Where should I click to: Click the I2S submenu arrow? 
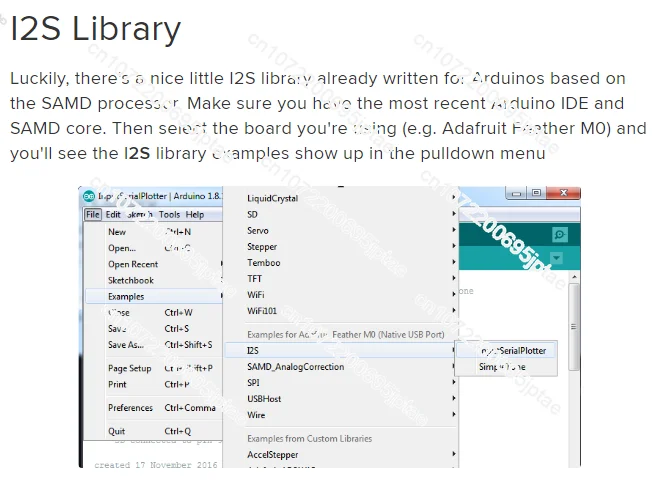[453, 350]
